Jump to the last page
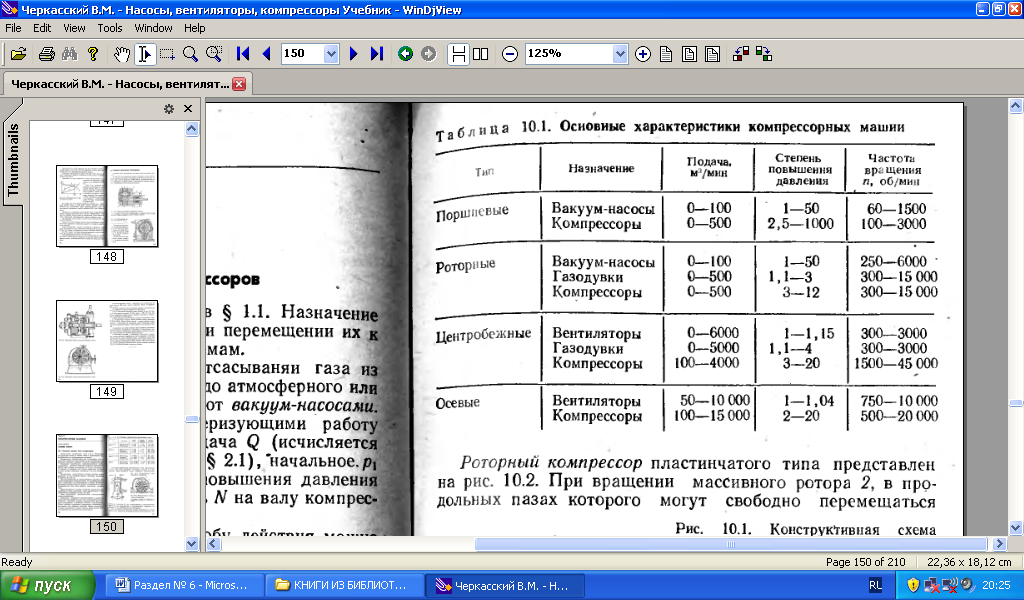The image size is (1024, 600). point(377,54)
